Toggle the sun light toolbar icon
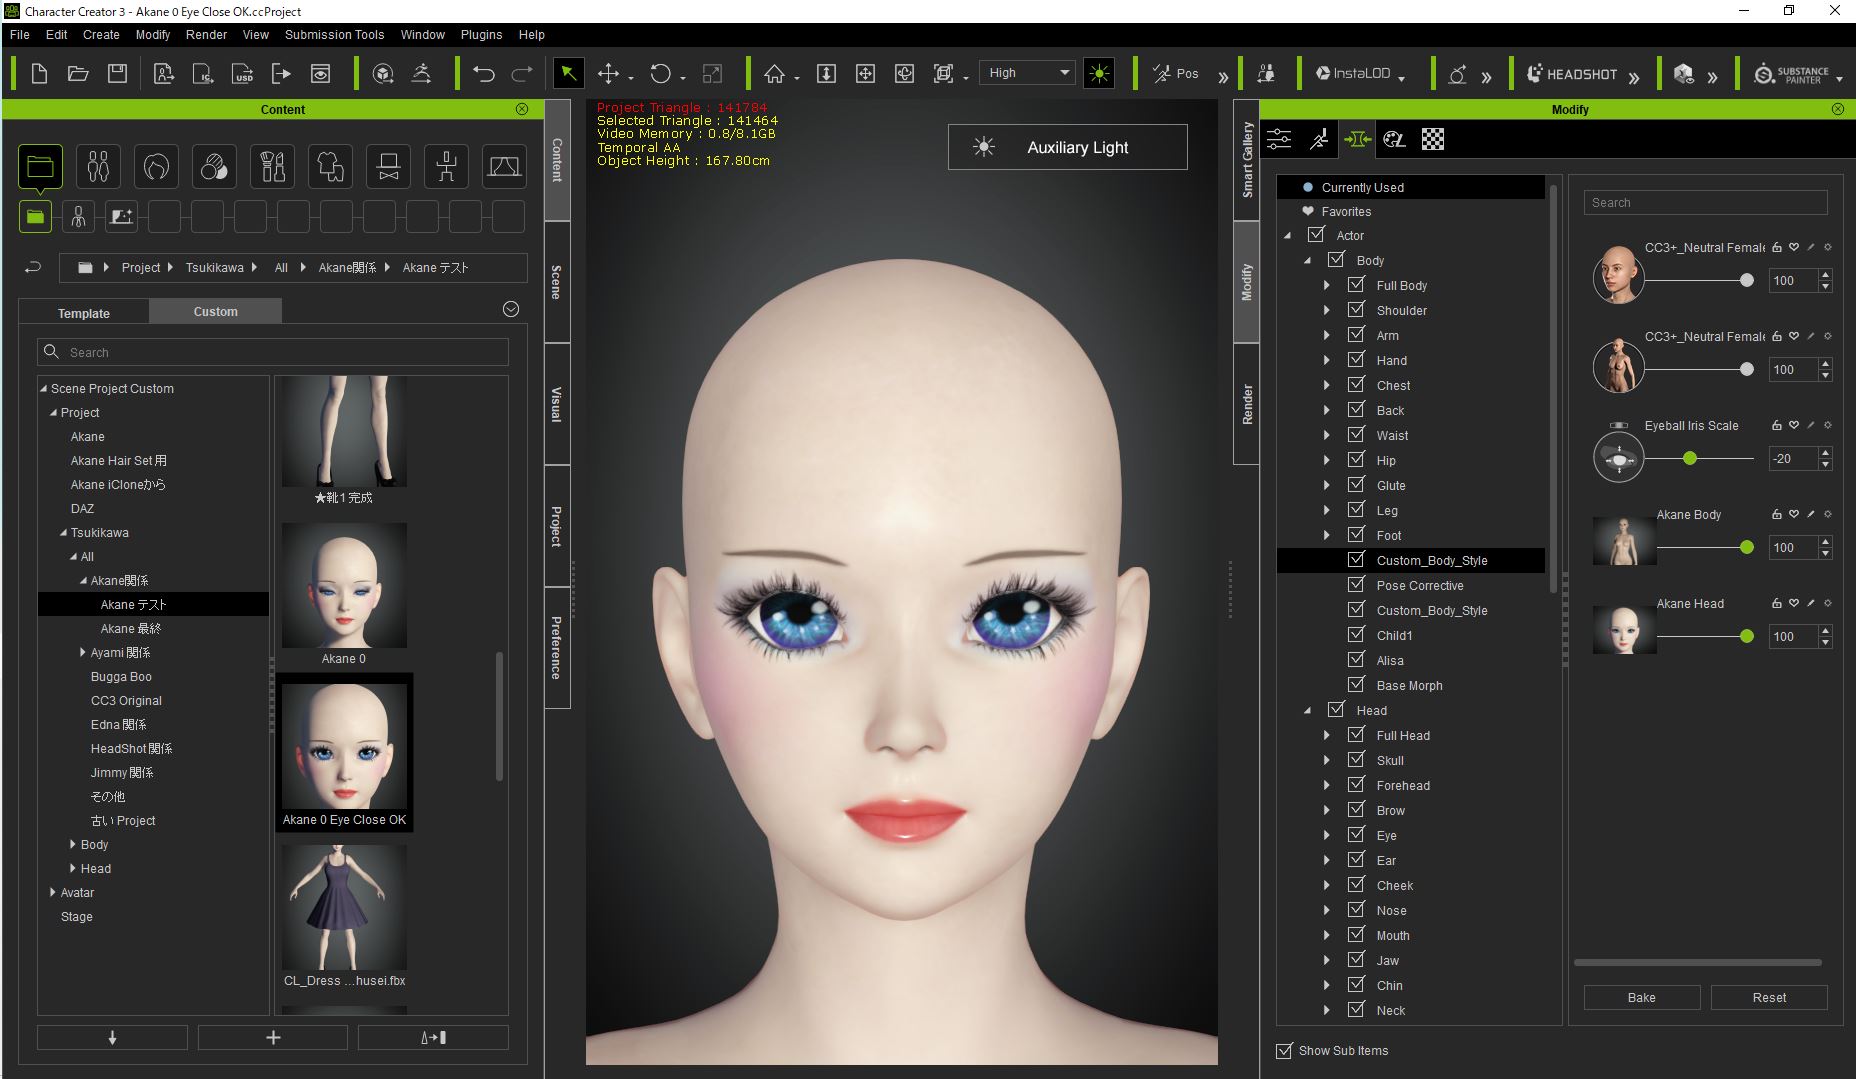The image size is (1856, 1079). click(x=1099, y=73)
